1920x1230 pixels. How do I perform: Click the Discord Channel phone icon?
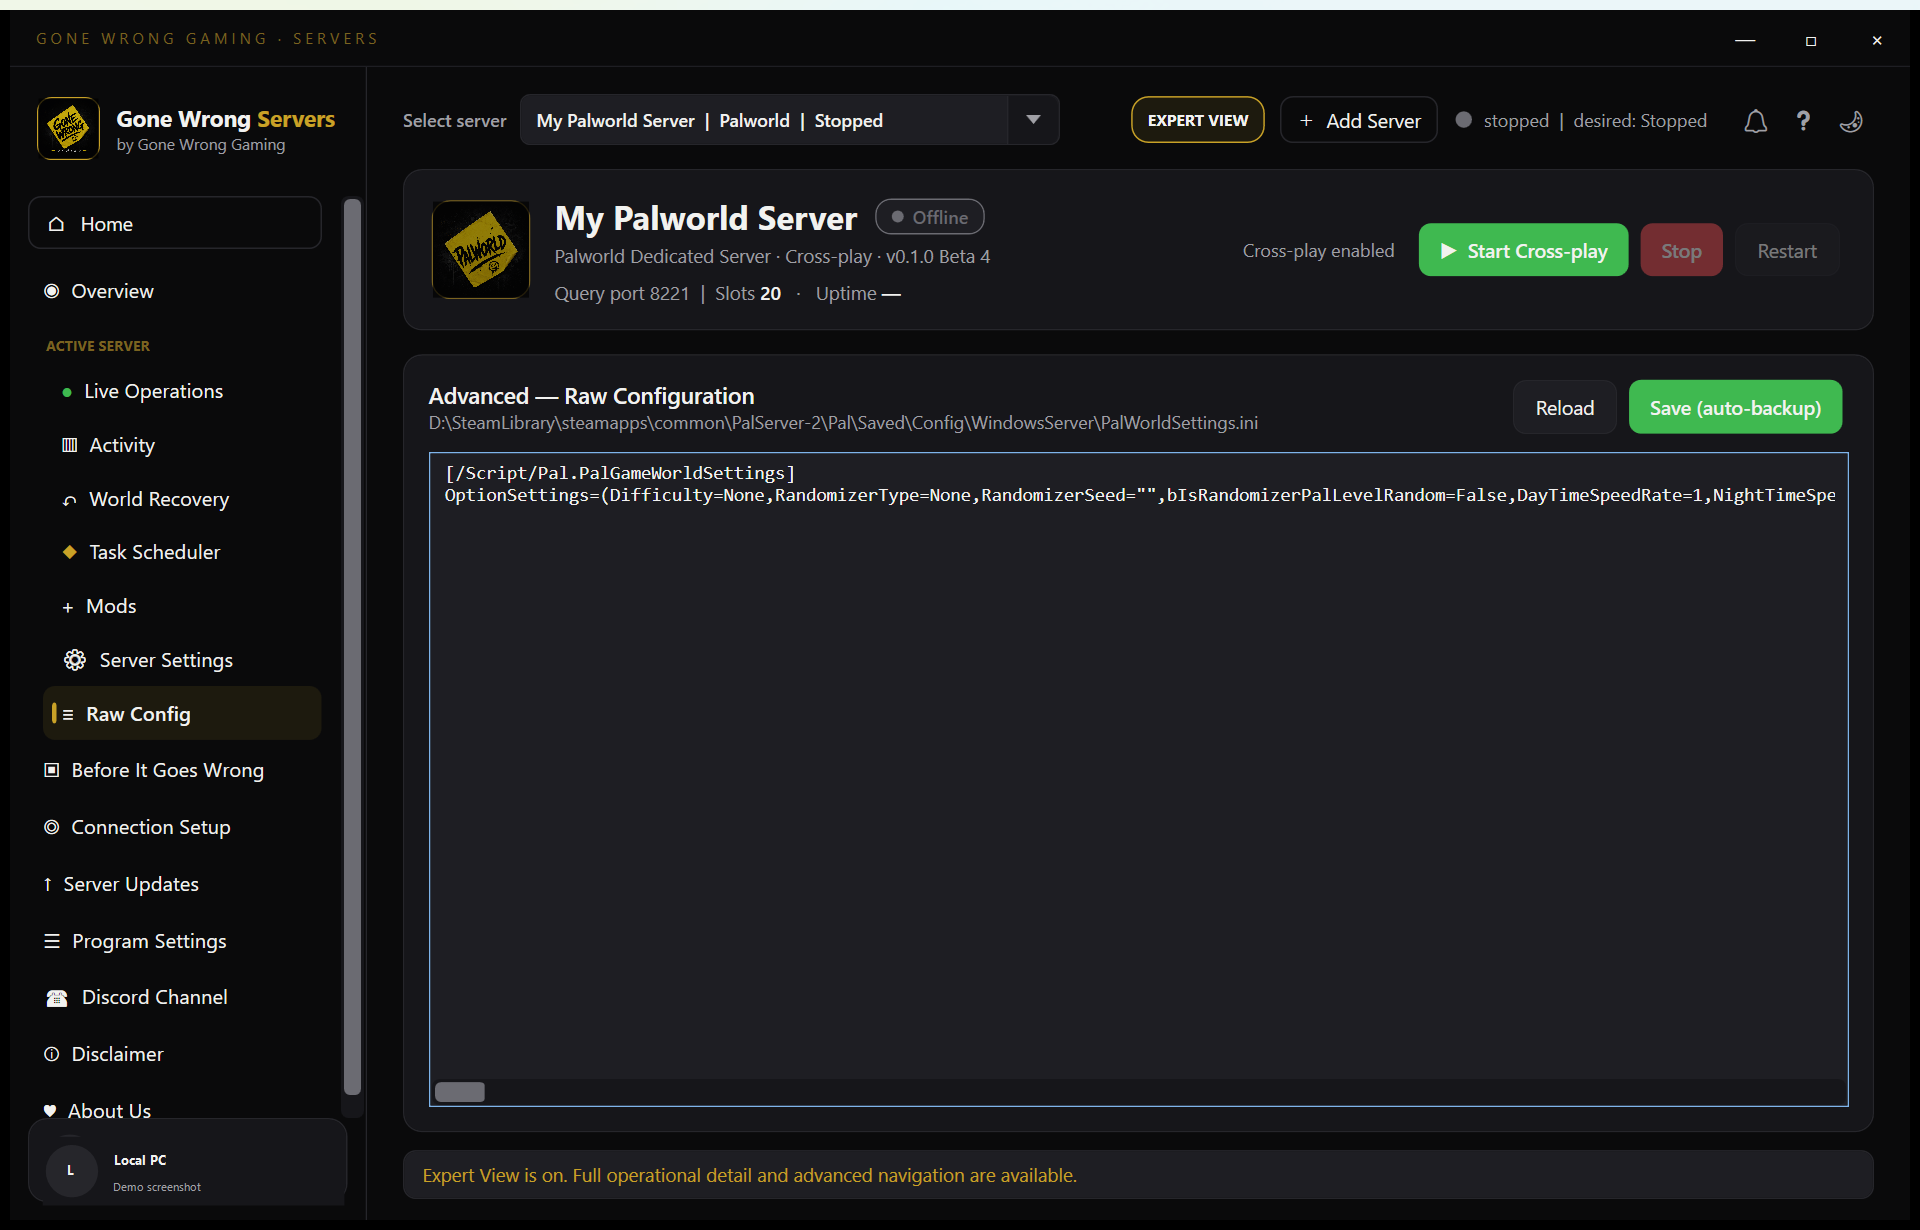point(57,998)
